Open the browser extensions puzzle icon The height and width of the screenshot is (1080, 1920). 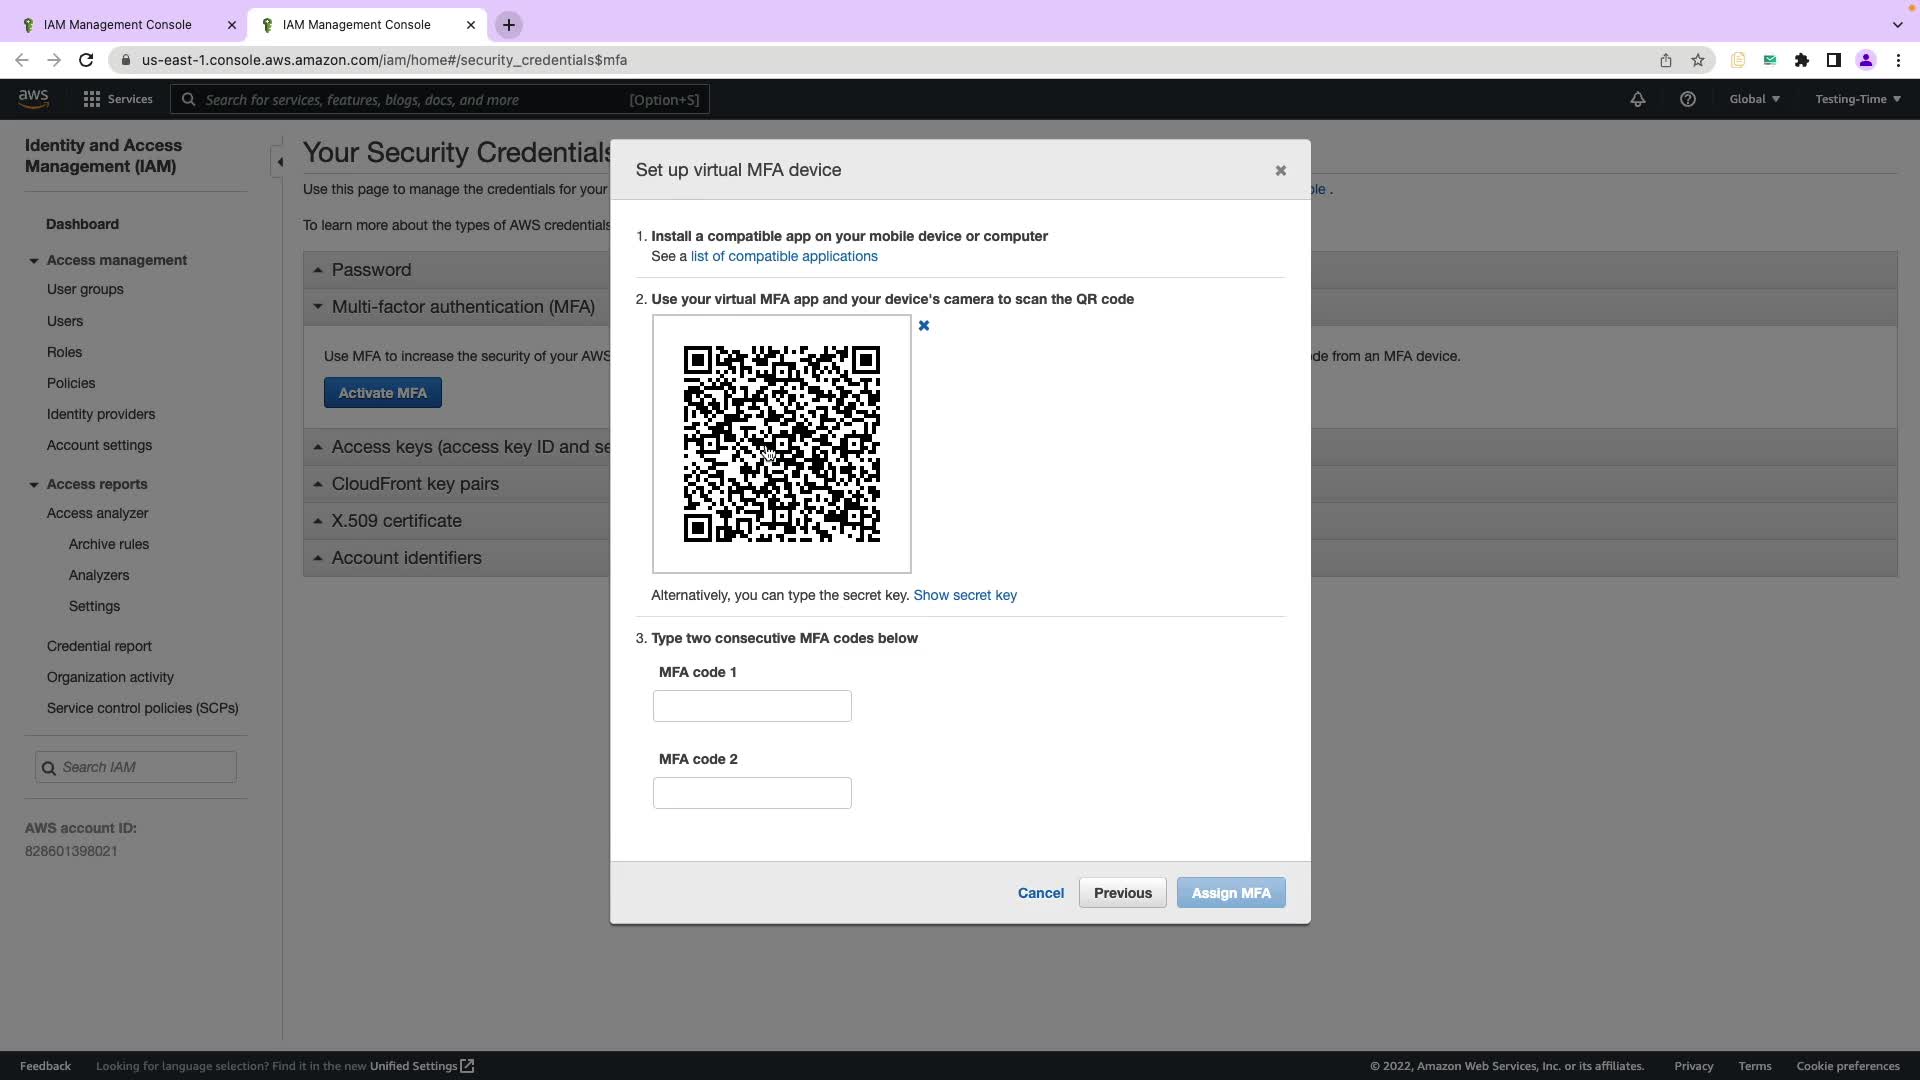click(x=1801, y=60)
